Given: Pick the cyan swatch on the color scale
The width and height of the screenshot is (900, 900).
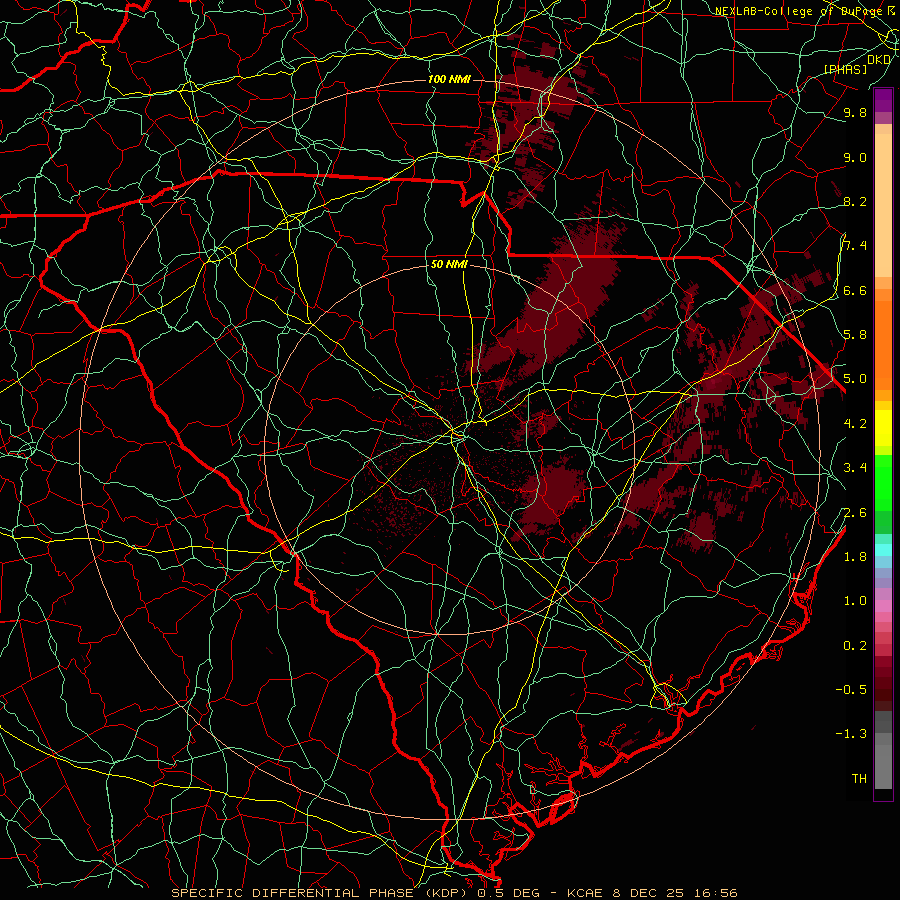Looking at the screenshot, I should tap(883, 550).
